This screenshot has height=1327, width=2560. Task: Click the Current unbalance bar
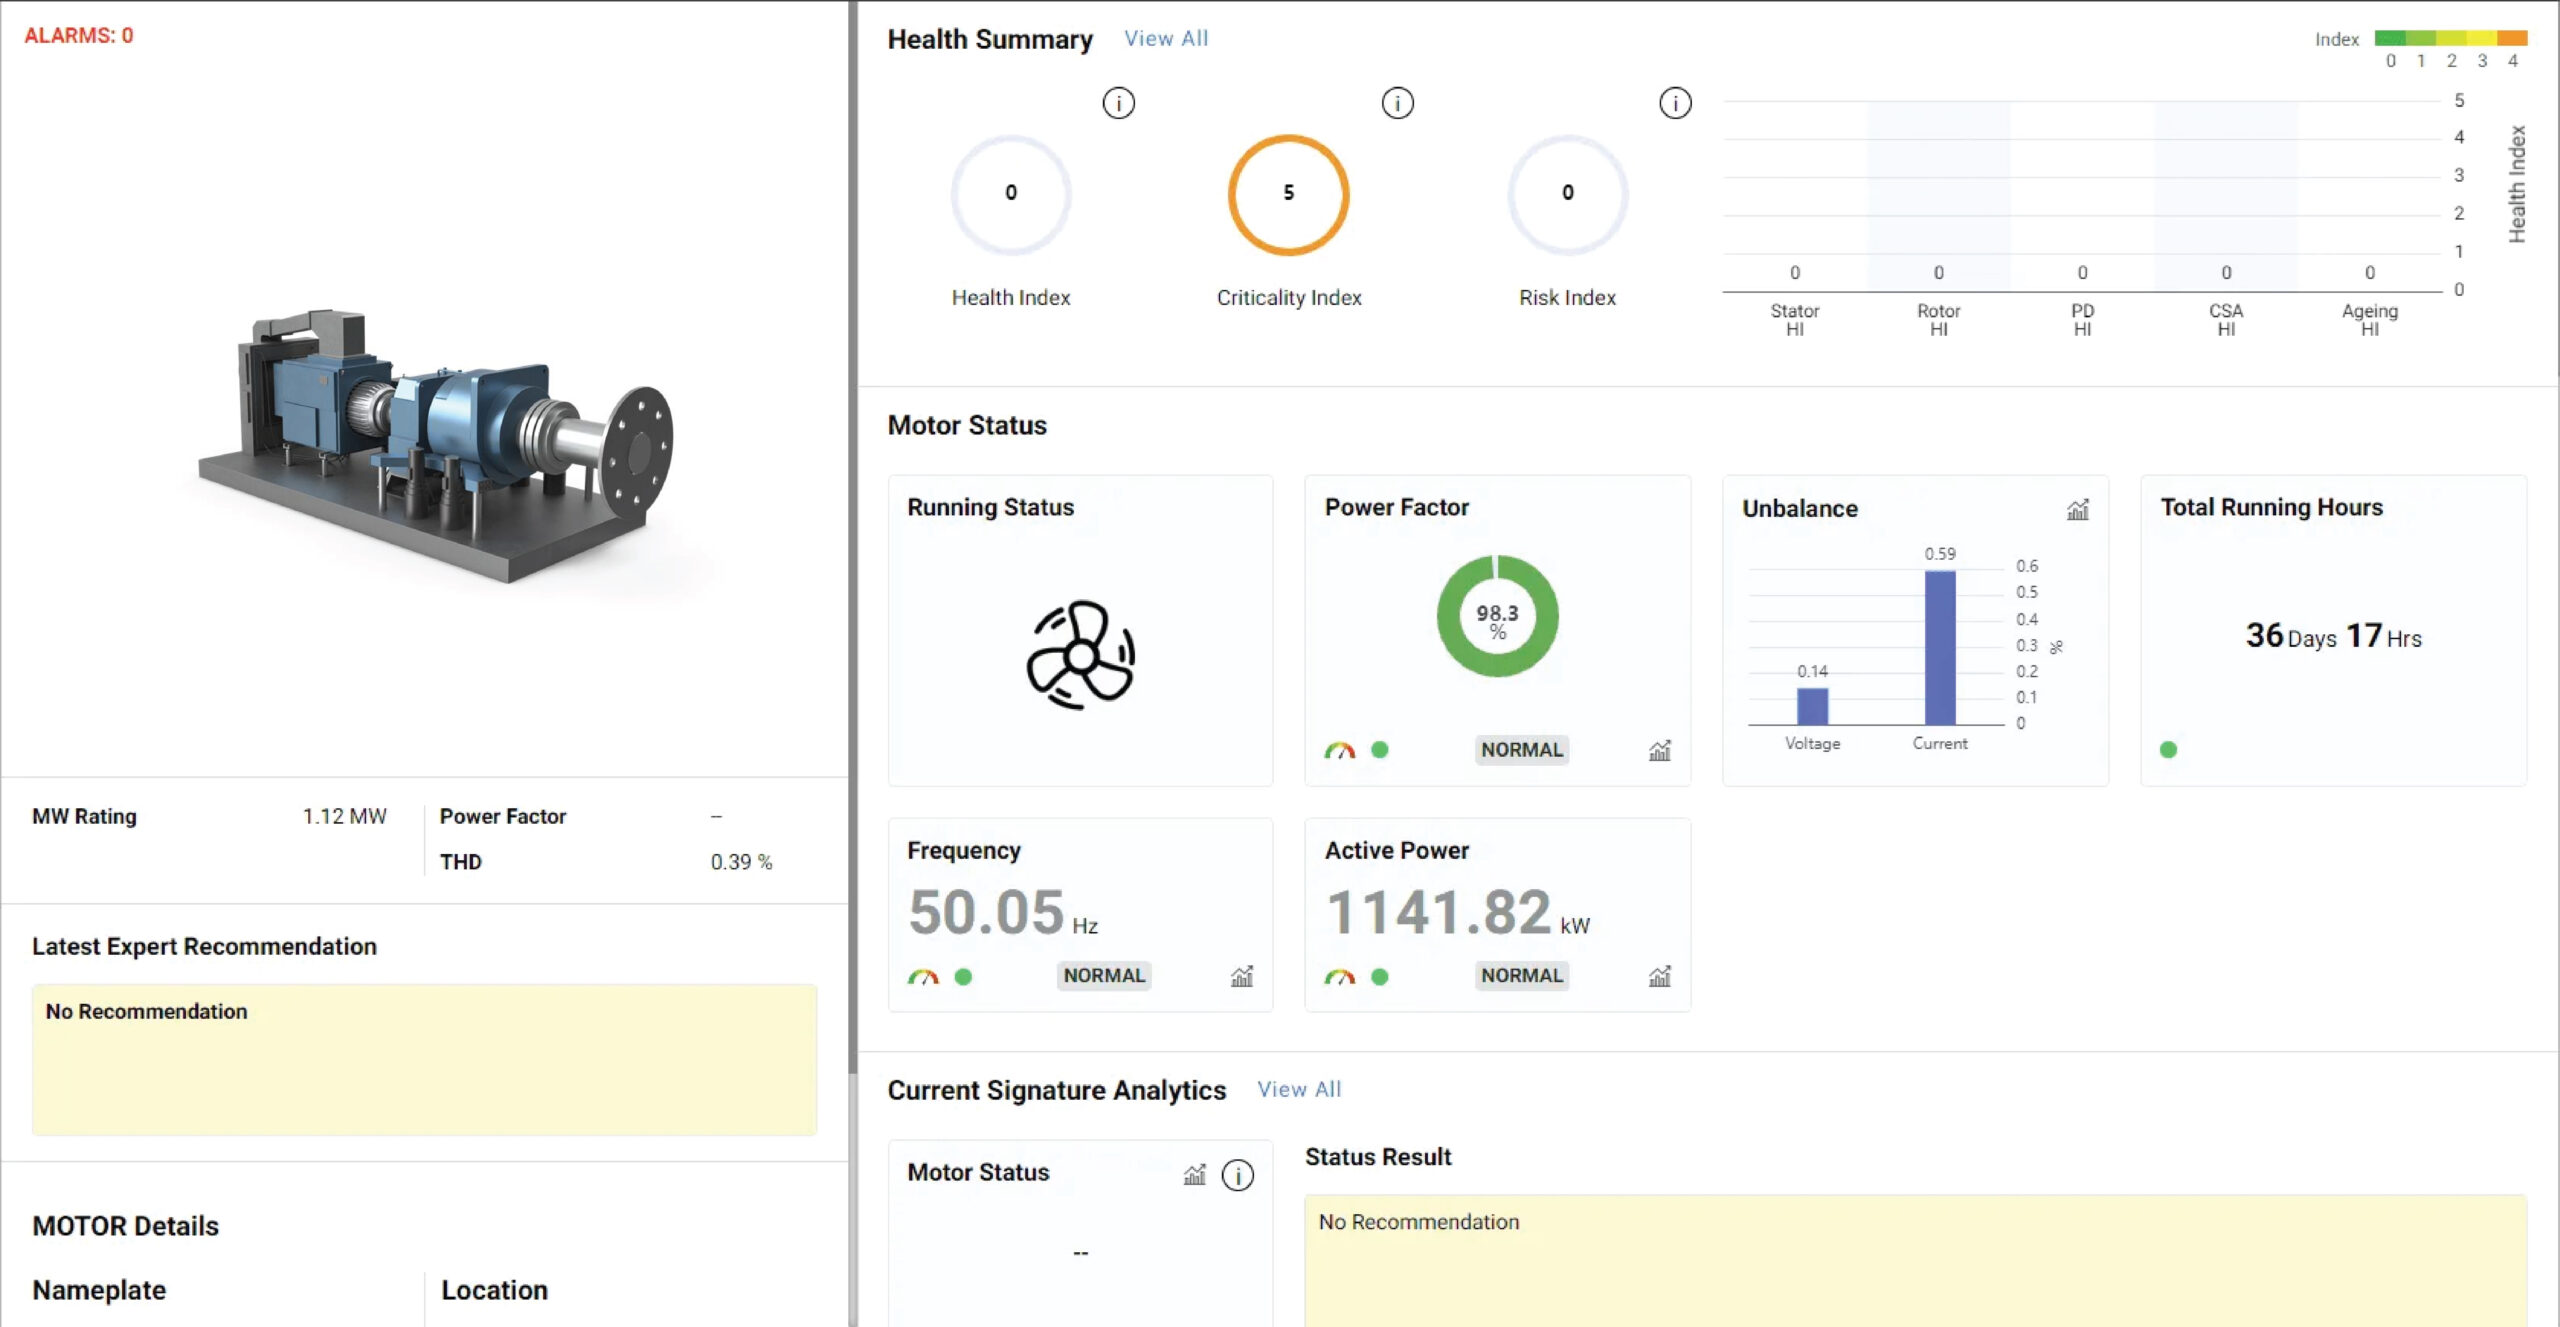[1939, 648]
